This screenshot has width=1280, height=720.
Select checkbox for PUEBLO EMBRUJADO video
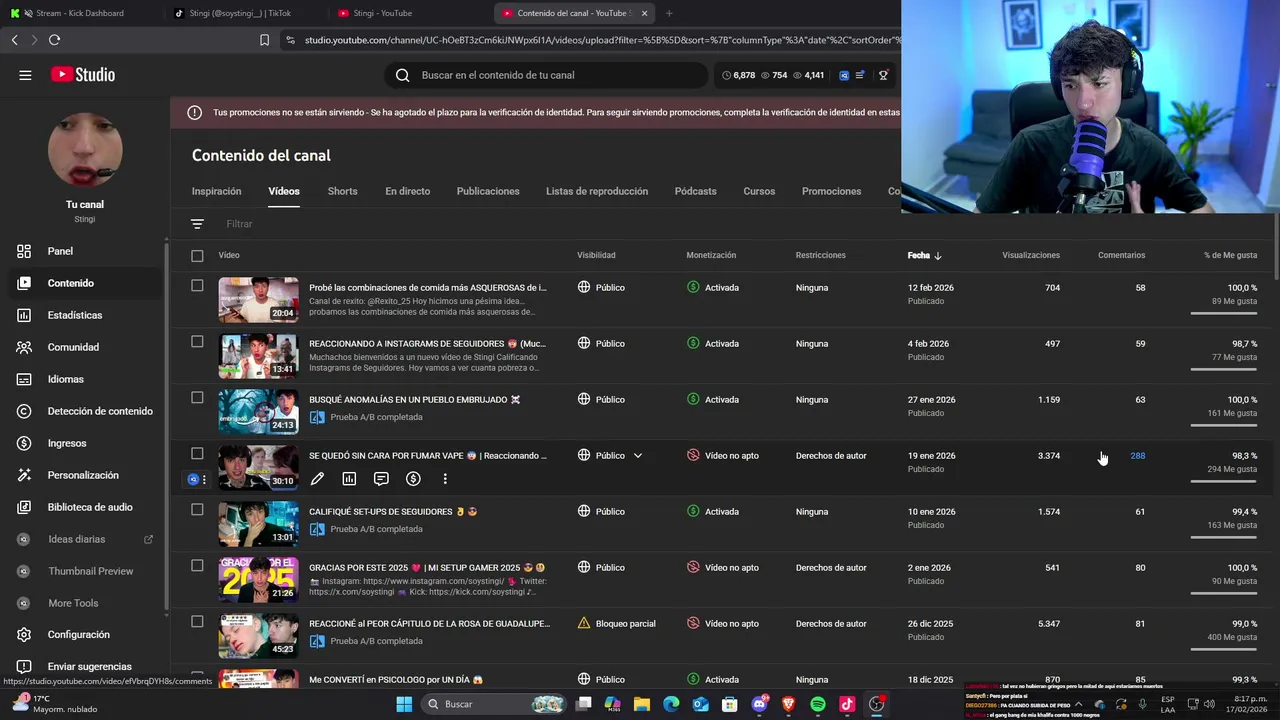point(197,398)
